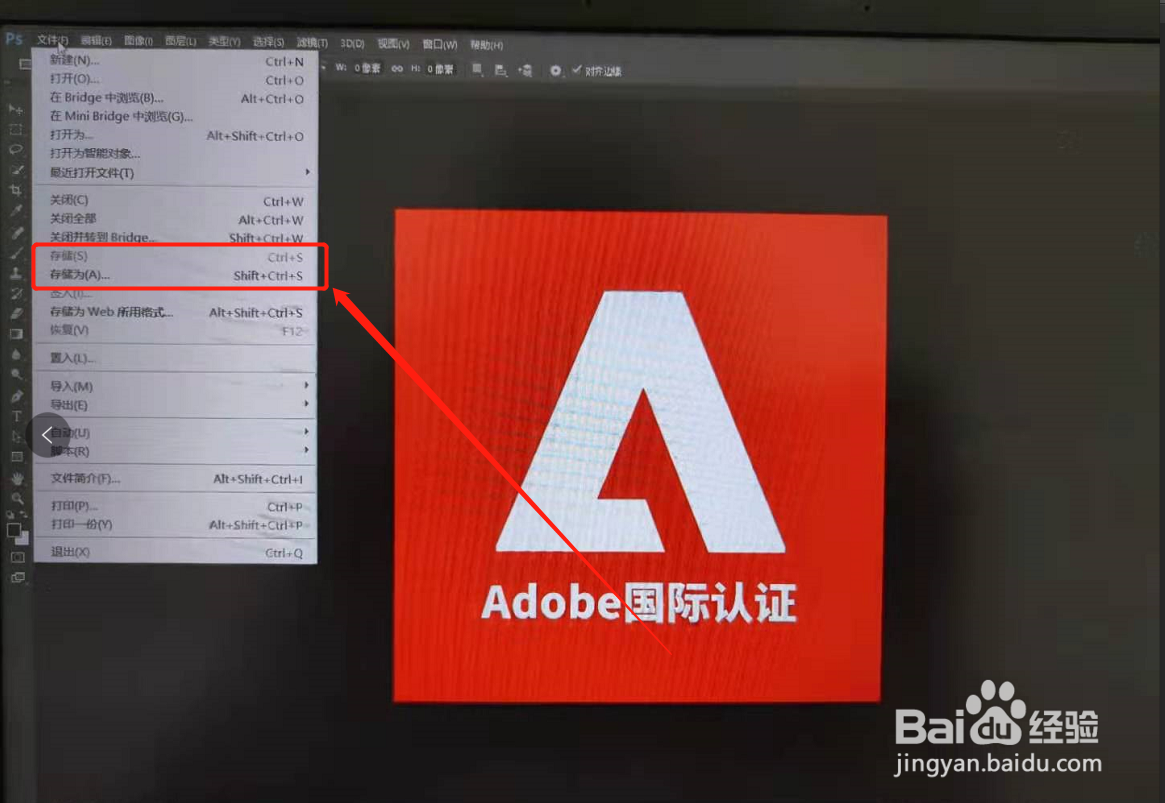Select the Eraser tool
Image resolution: width=1165 pixels, height=803 pixels.
pyautogui.click(x=16, y=313)
